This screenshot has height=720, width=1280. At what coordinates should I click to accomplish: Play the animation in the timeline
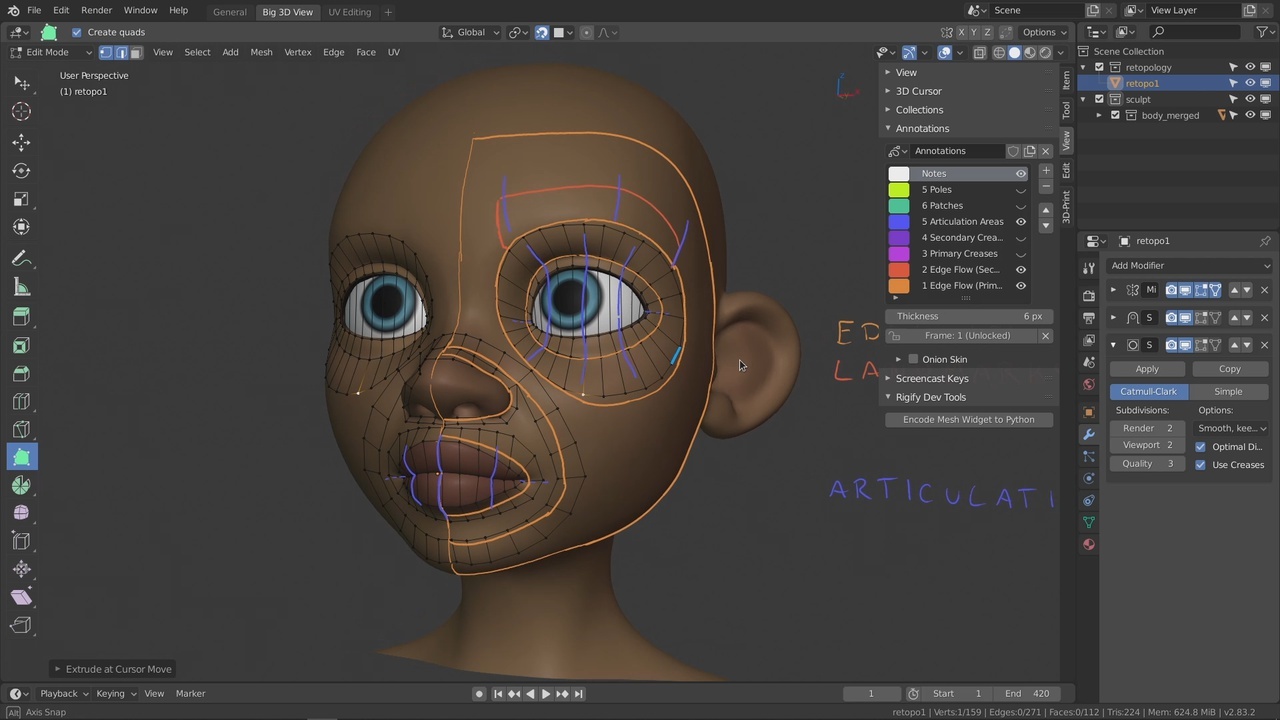coord(546,694)
